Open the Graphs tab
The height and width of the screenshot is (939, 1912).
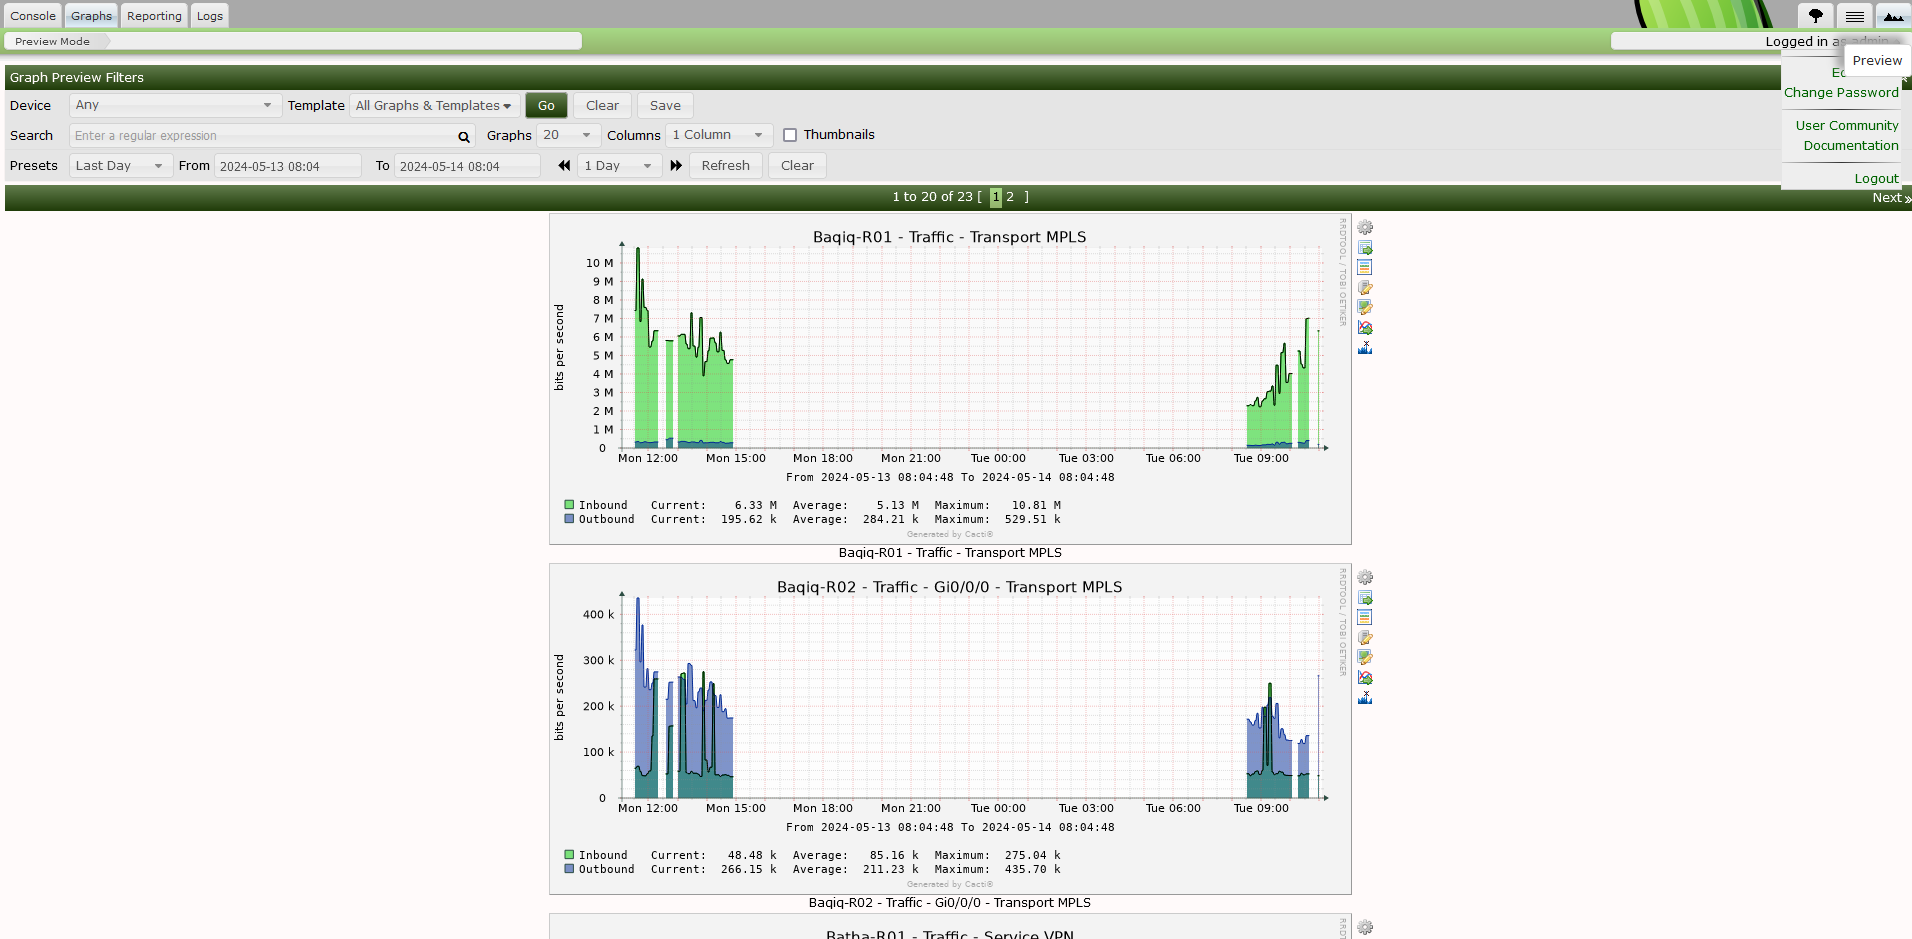pyautogui.click(x=91, y=16)
